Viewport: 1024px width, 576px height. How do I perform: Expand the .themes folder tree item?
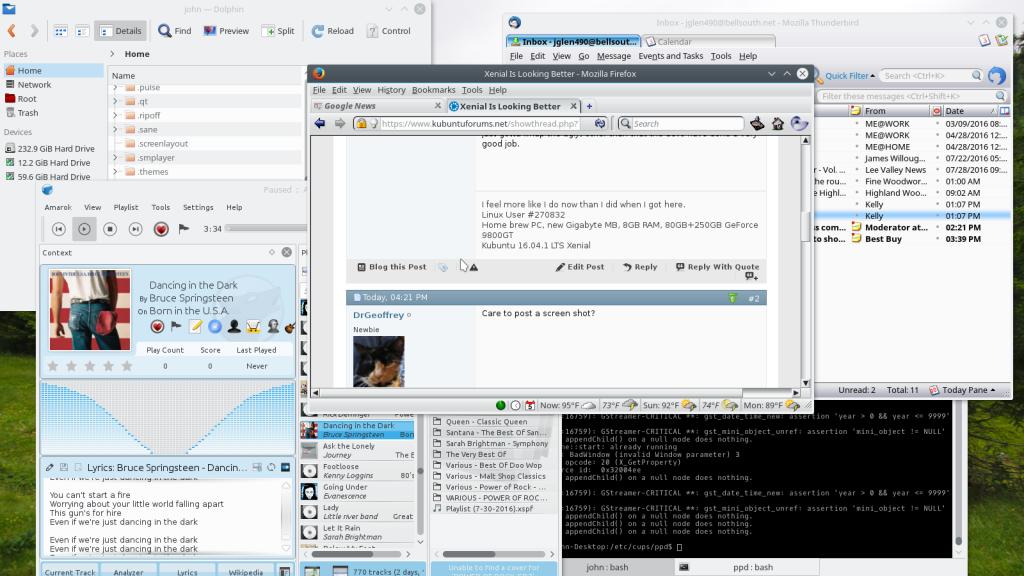tap(115, 171)
